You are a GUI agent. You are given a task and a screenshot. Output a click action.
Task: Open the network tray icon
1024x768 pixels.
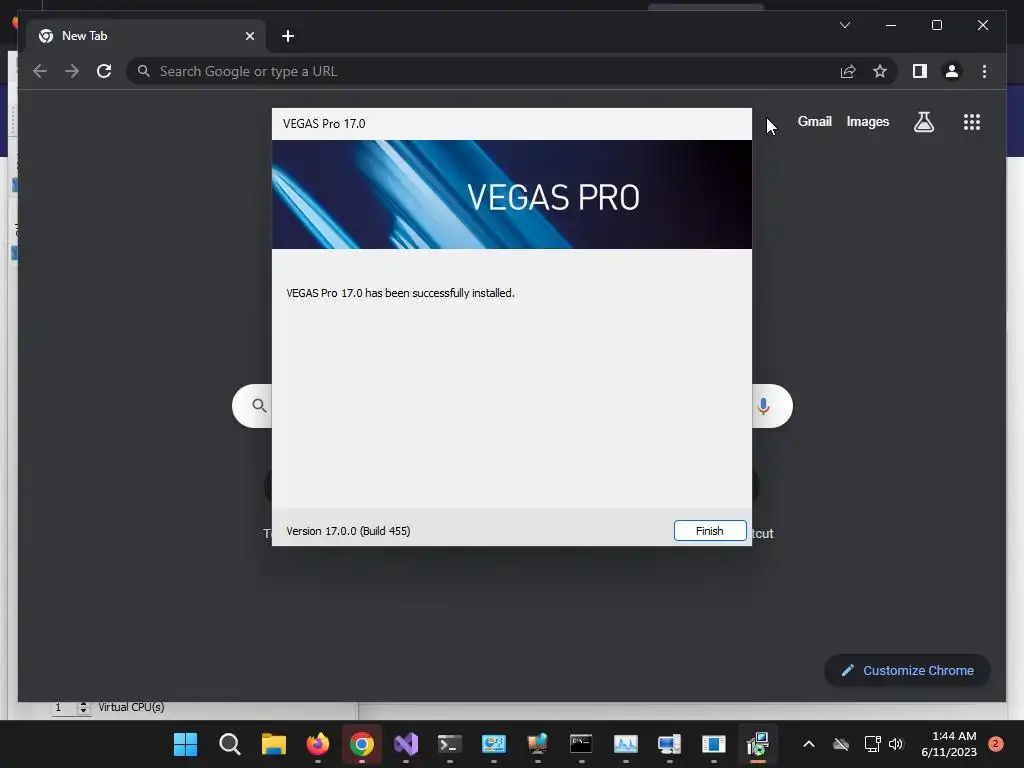coord(872,744)
